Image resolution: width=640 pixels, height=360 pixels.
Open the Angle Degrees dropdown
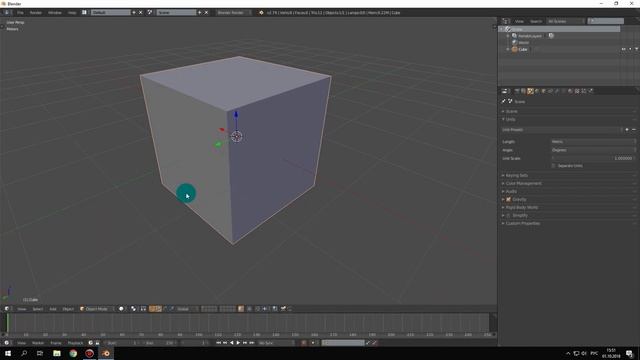(593, 150)
